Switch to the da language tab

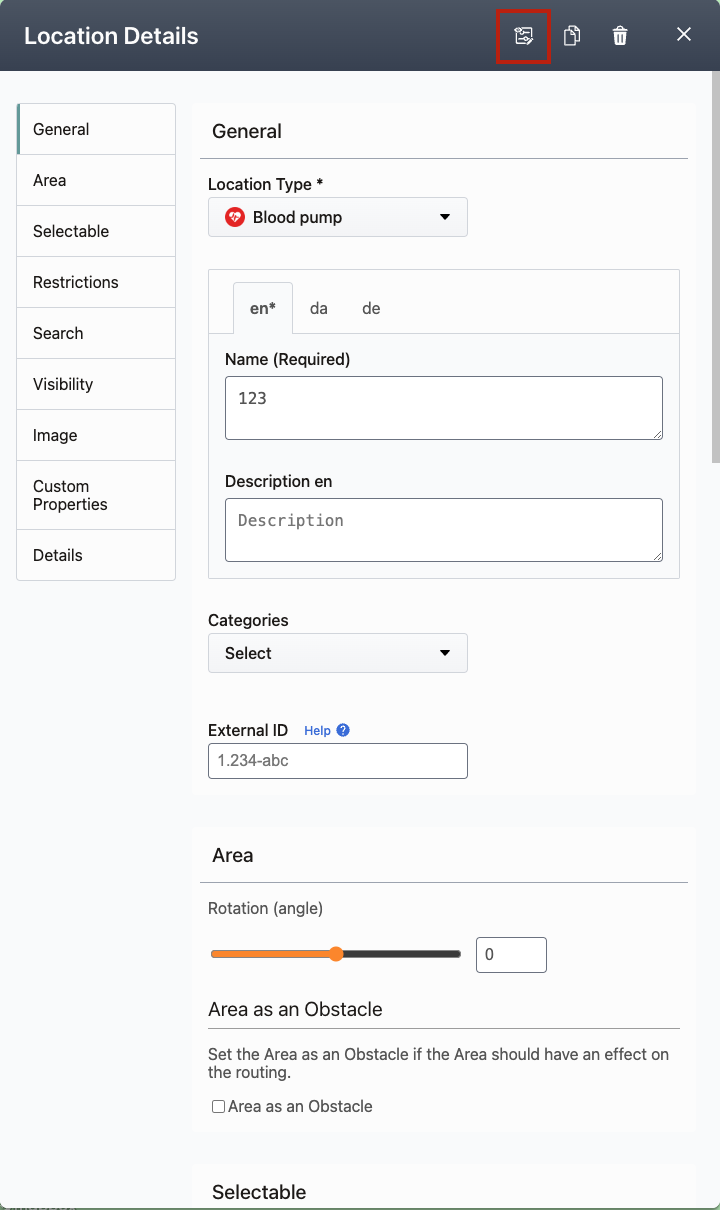pyautogui.click(x=319, y=308)
